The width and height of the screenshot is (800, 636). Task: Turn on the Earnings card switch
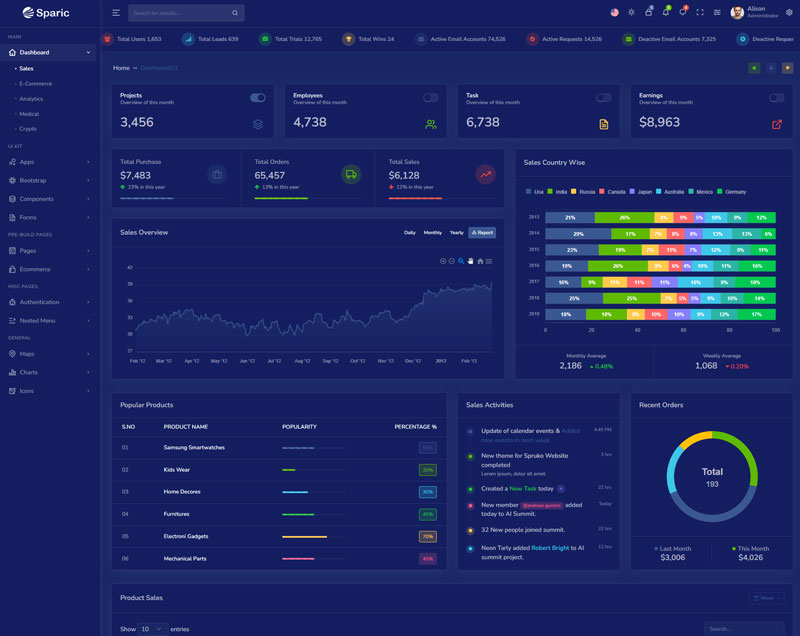[x=776, y=98]
